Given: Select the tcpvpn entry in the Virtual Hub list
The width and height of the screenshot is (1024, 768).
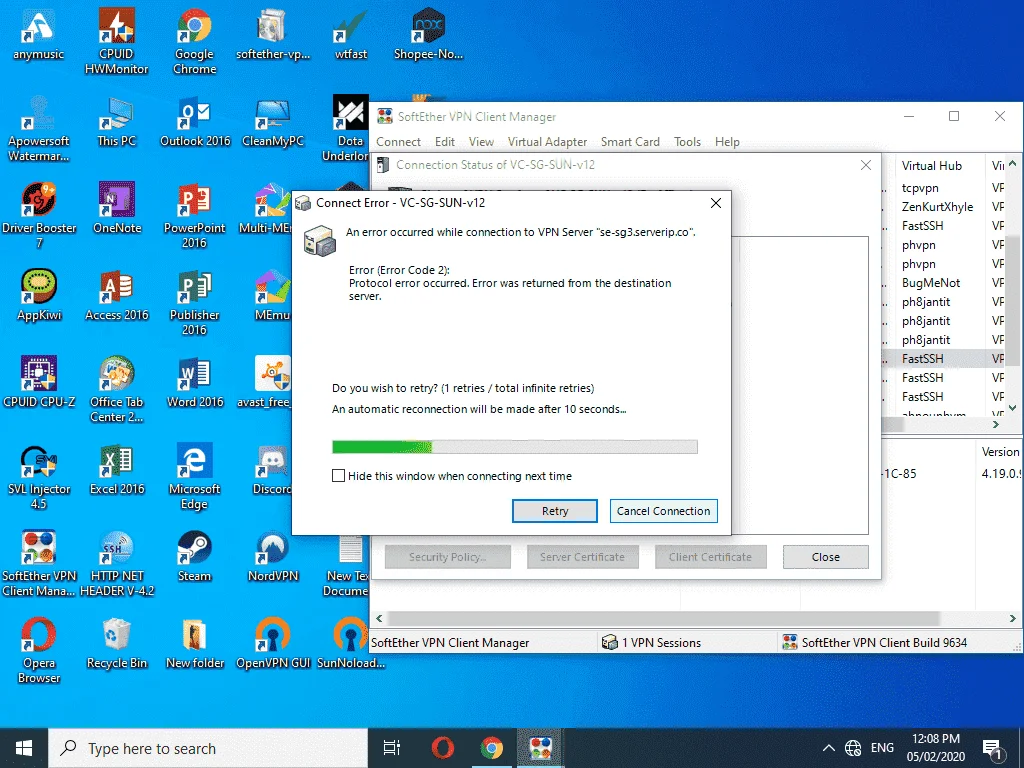Looking at the screenshot, I should point(920,188).
